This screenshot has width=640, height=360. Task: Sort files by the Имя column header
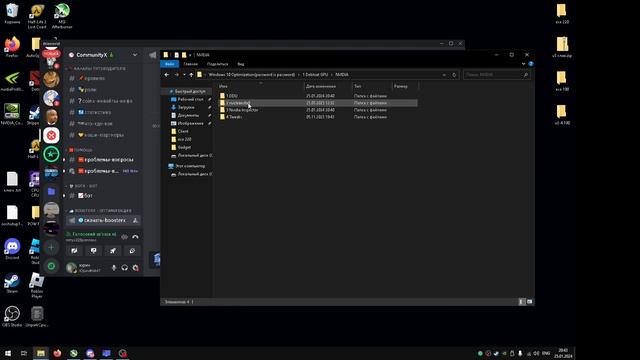pyautogui.click(x=260, y=86)
